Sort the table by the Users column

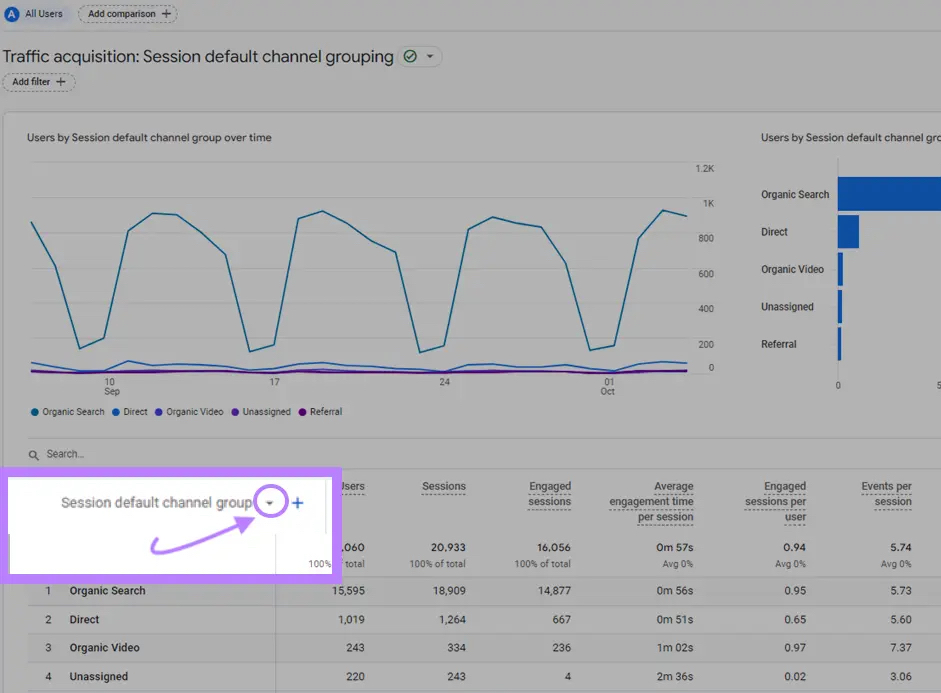(356, 487)
